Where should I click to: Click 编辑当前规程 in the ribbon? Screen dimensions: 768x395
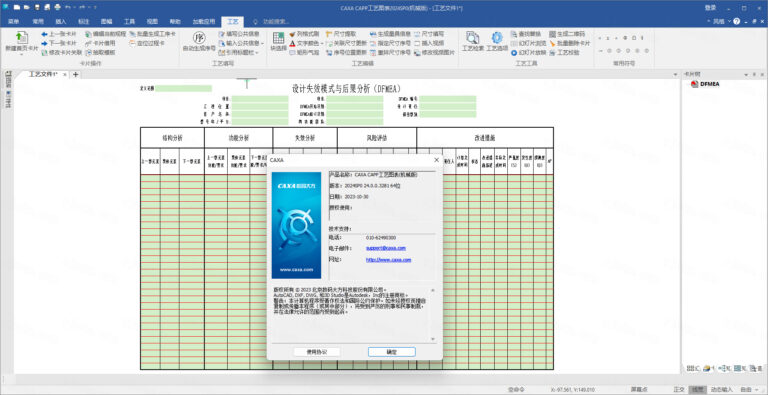105,34
